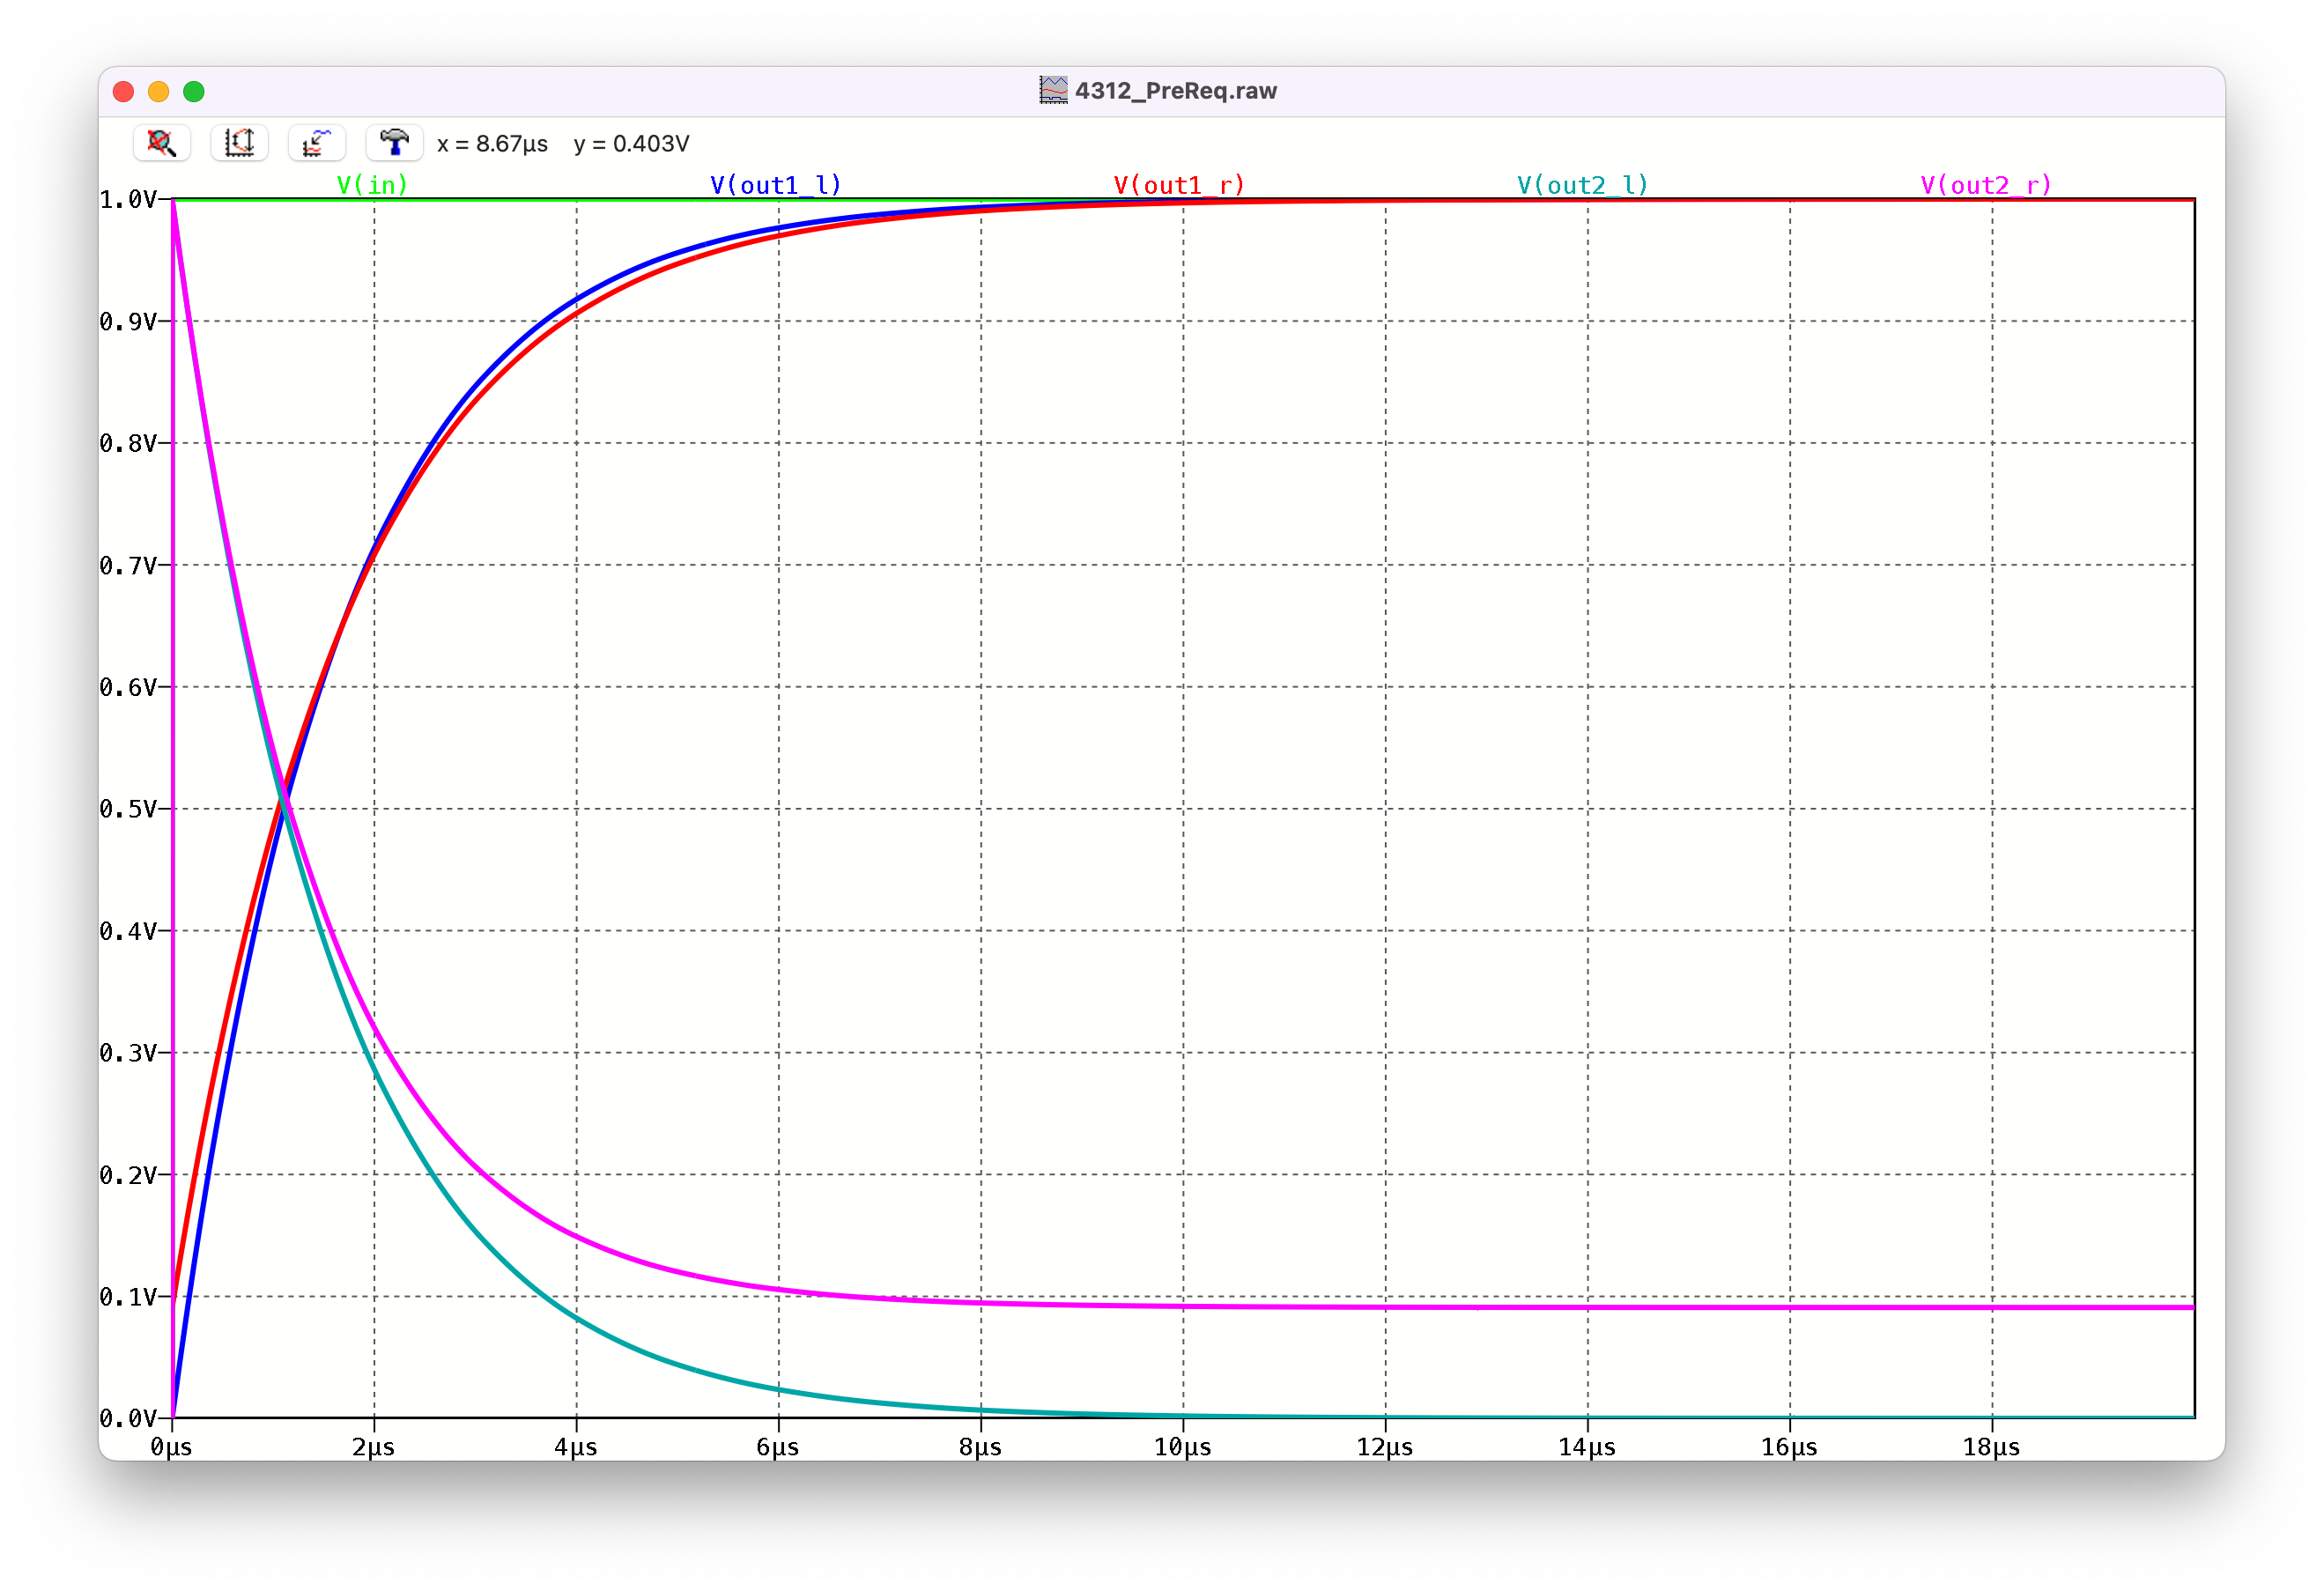Image resolution: width=2324 pixels, height=1591 pixels.
Task: Click the x = 8.67µs cursor readout
Action: (492, 144)
